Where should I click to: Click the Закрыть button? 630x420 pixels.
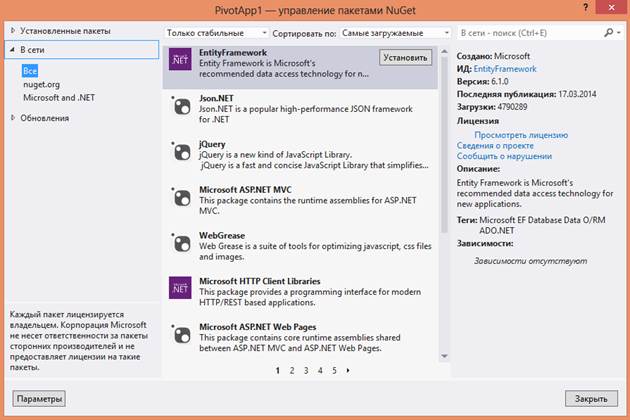[x=591, y=399]
